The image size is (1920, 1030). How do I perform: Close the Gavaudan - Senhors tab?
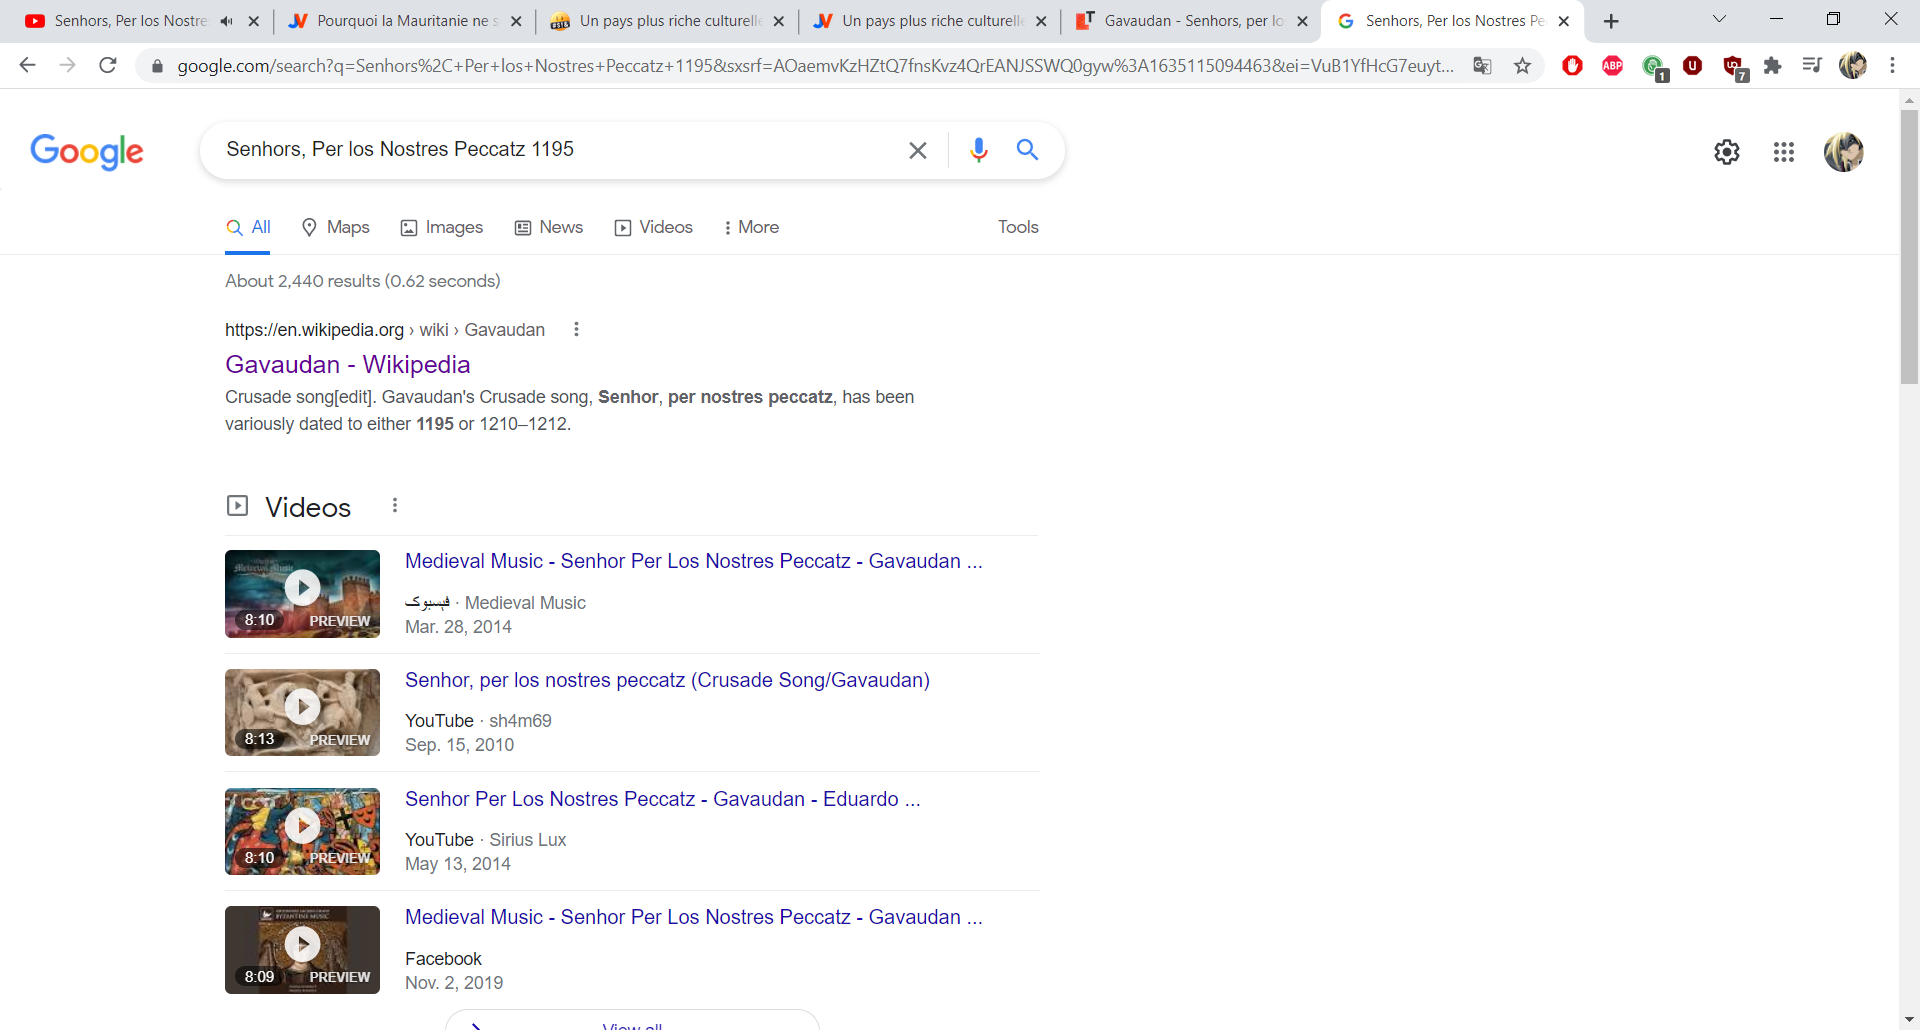click(1302, 21)
